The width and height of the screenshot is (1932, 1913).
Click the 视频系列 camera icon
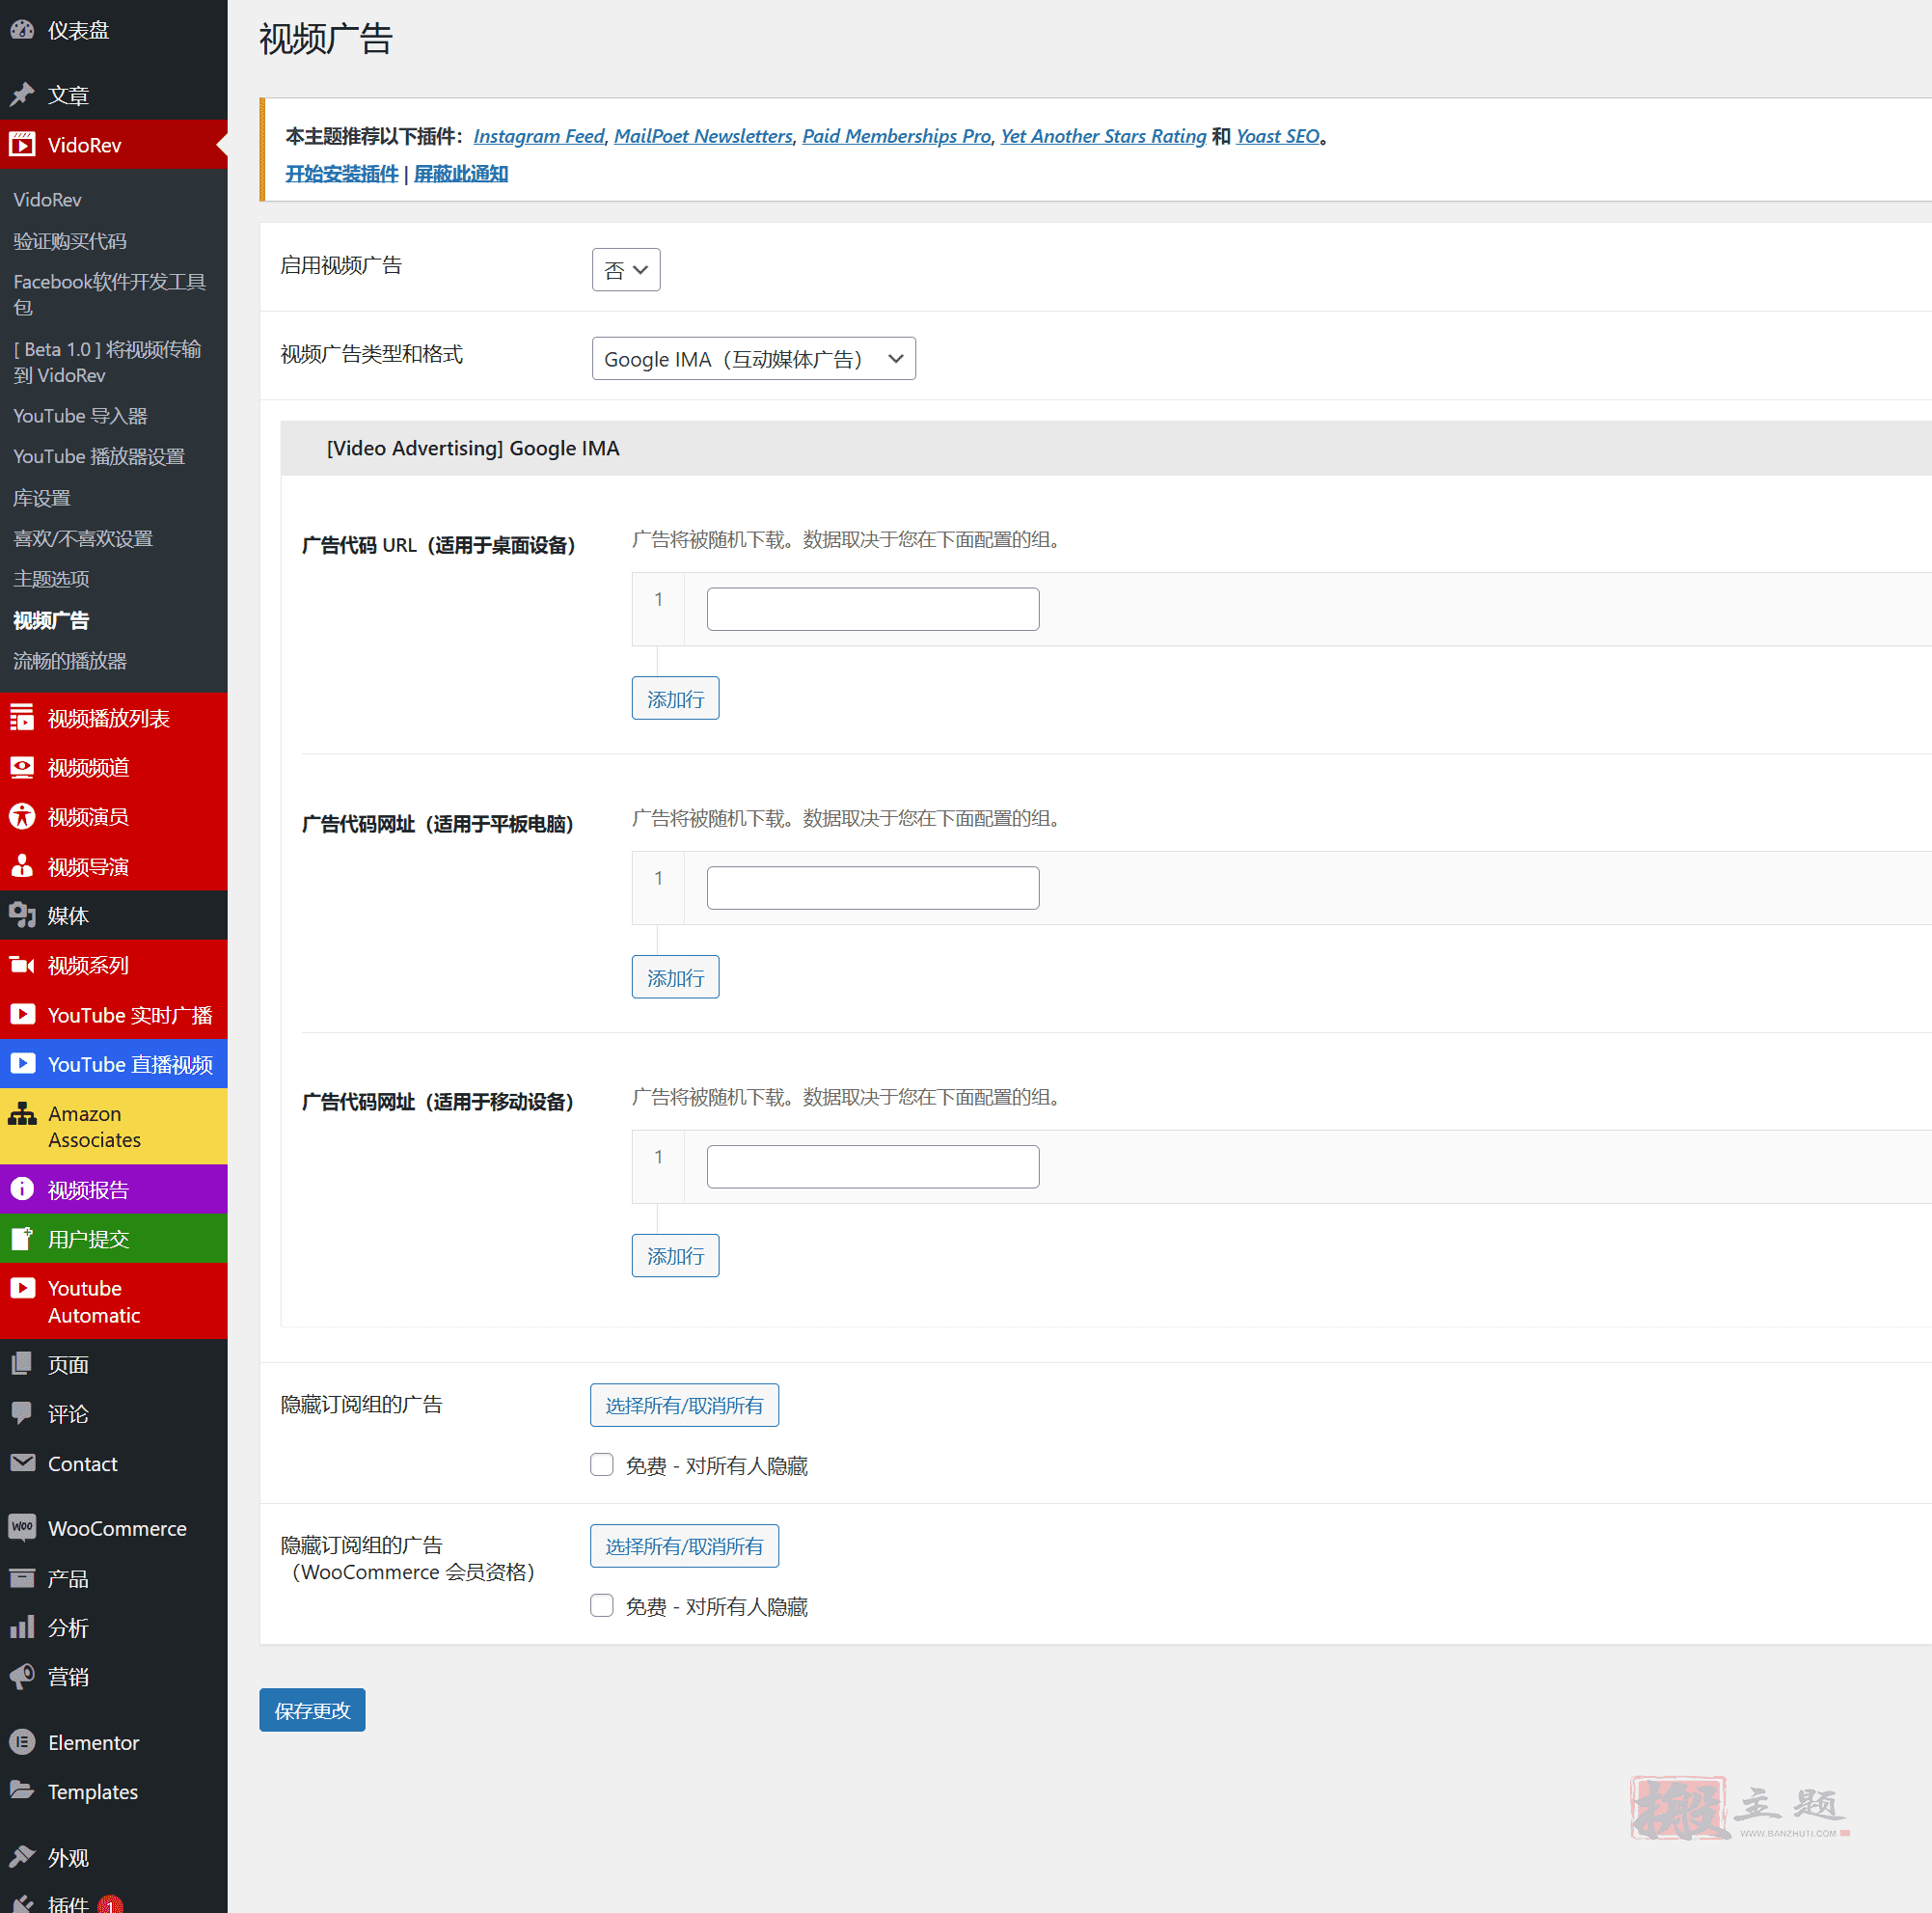point(22,965)
